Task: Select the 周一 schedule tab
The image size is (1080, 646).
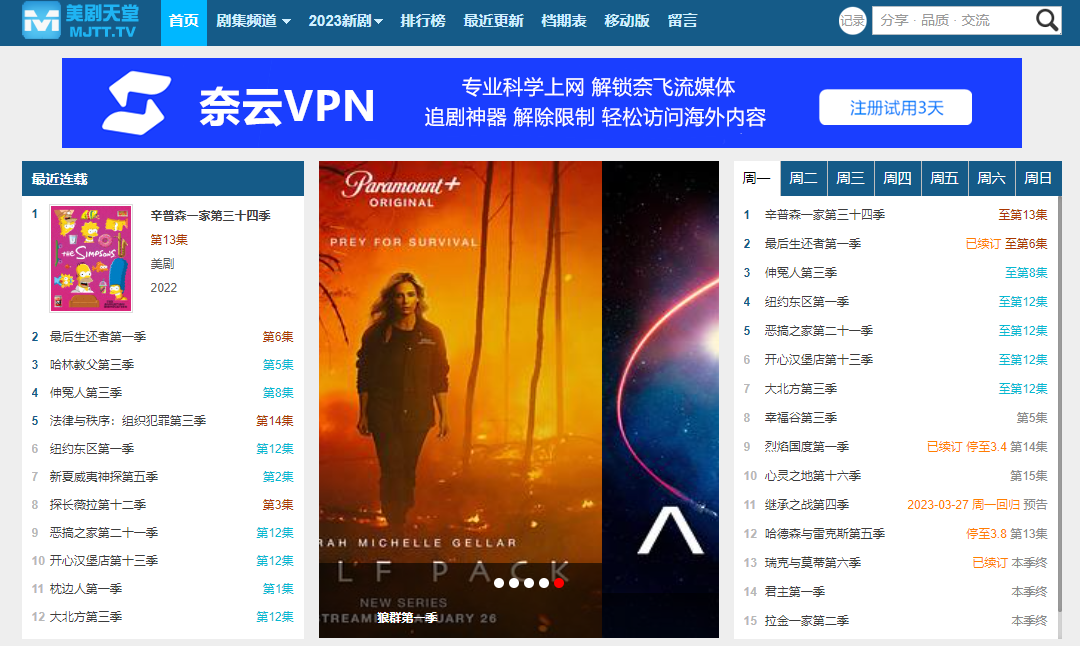Action: [756, 178]
